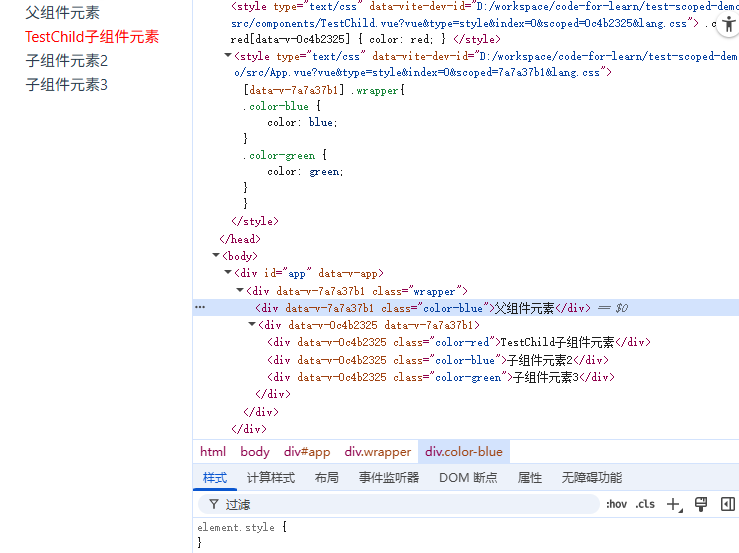Select html in the breadcrumb bar
Image resolution: width=739 pixels, height=553 pixels.
(213, 452)
